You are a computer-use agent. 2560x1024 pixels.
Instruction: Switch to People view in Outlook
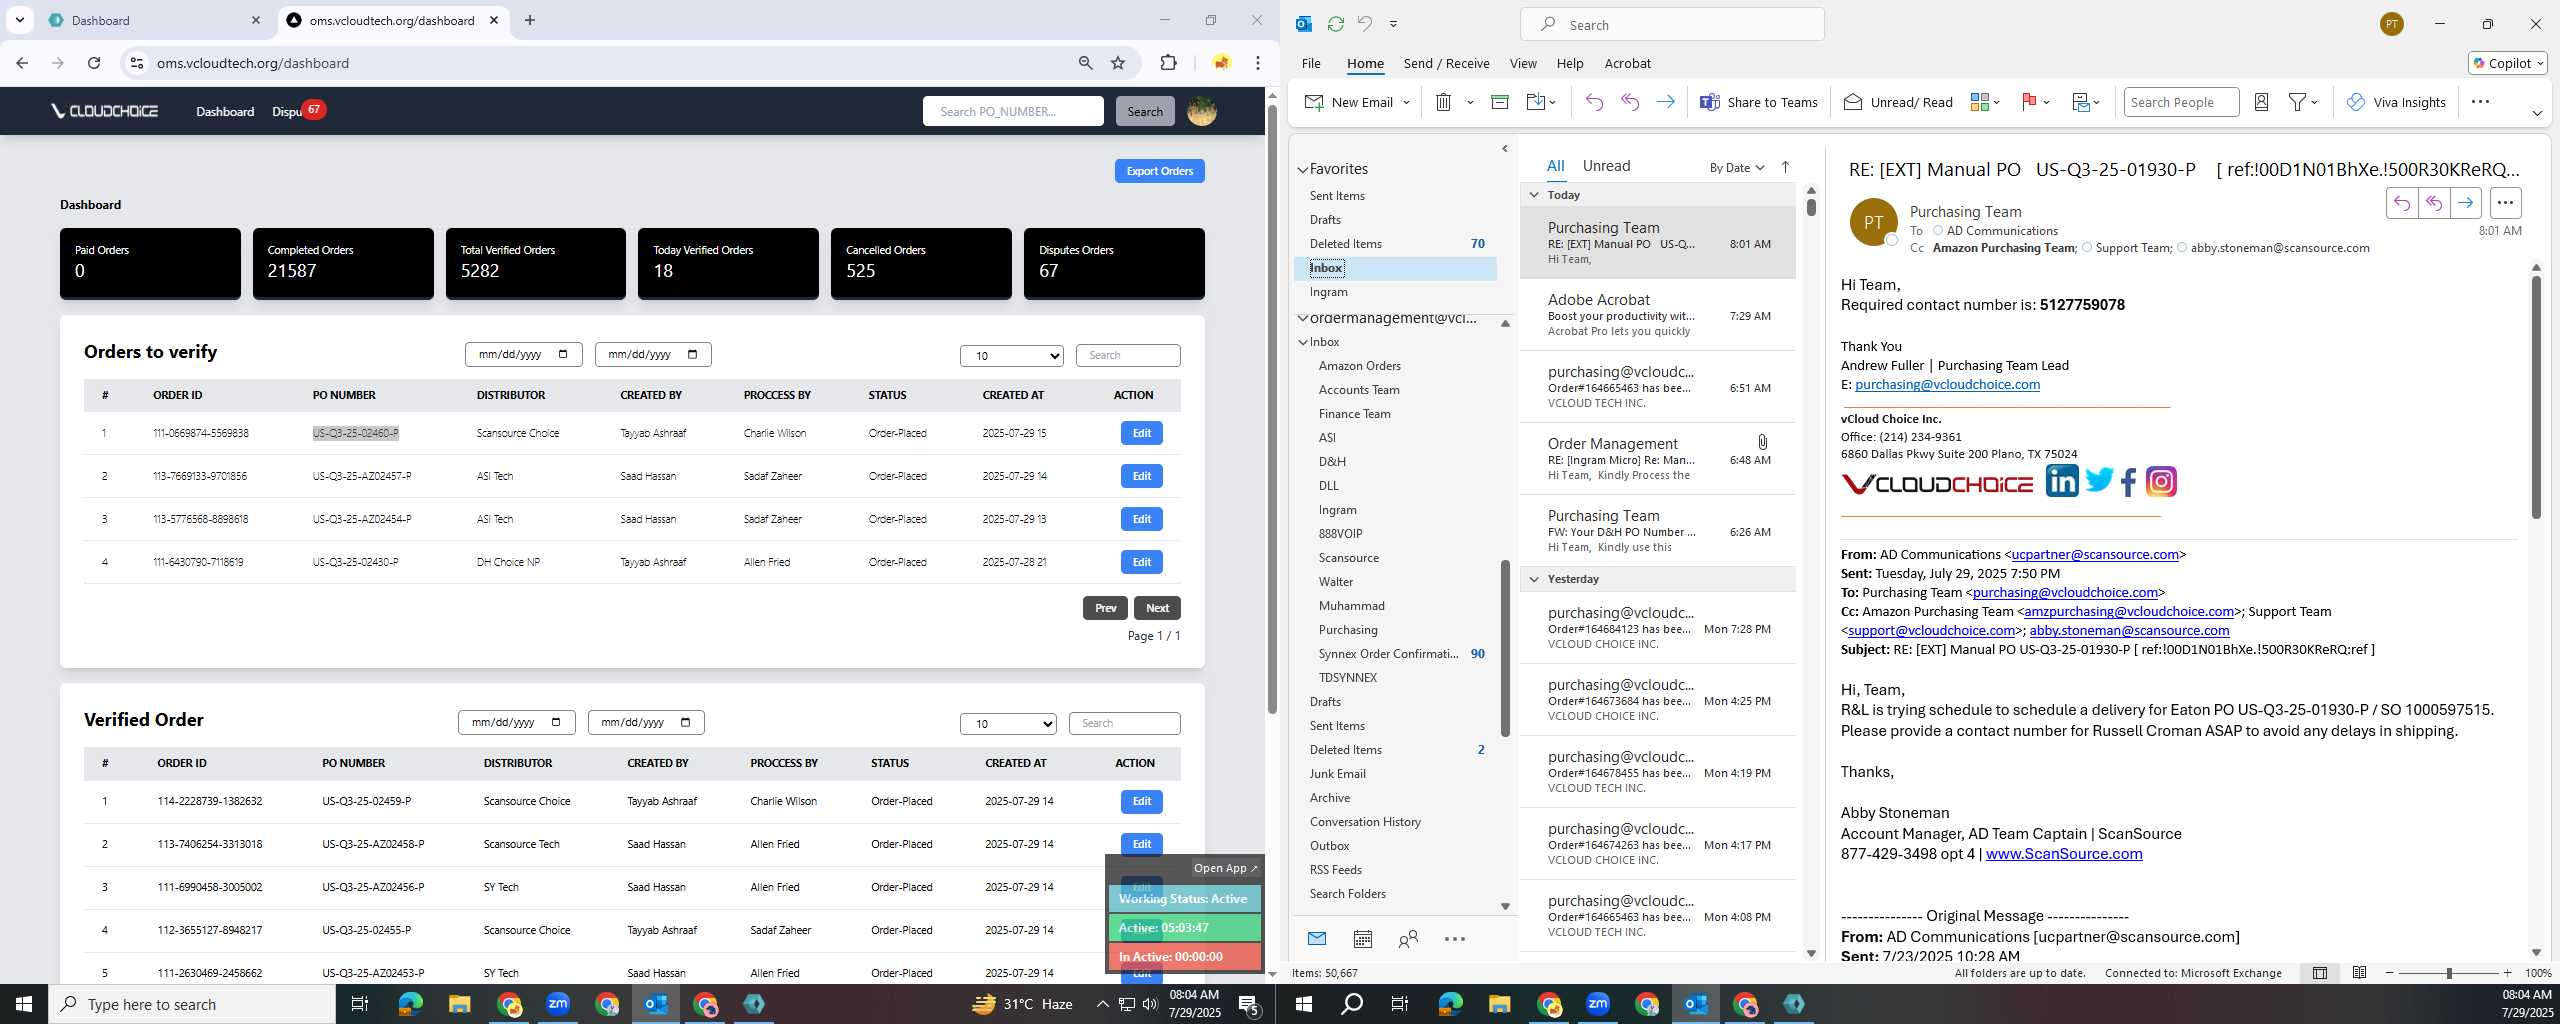[1408, 939]
